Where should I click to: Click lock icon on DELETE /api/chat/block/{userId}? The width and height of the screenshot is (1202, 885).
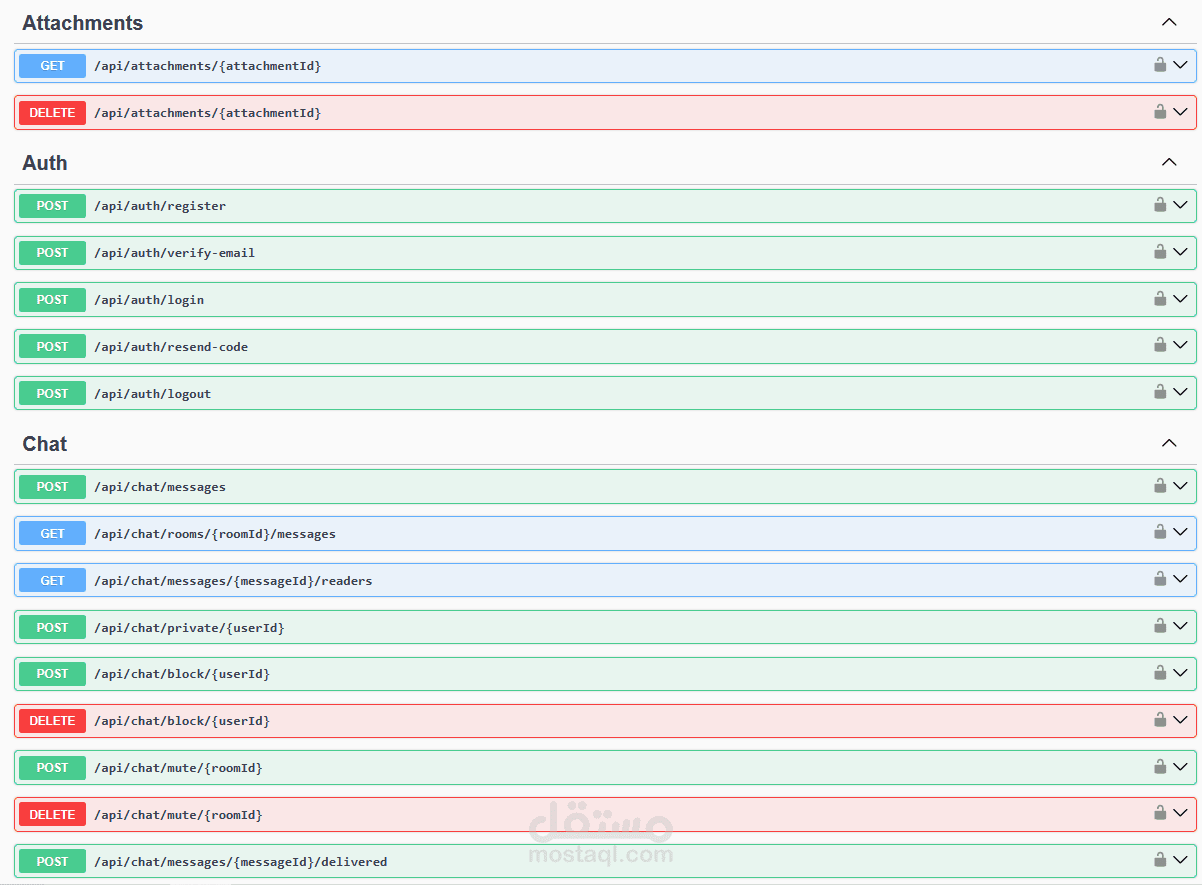[x=1160, y=720]
